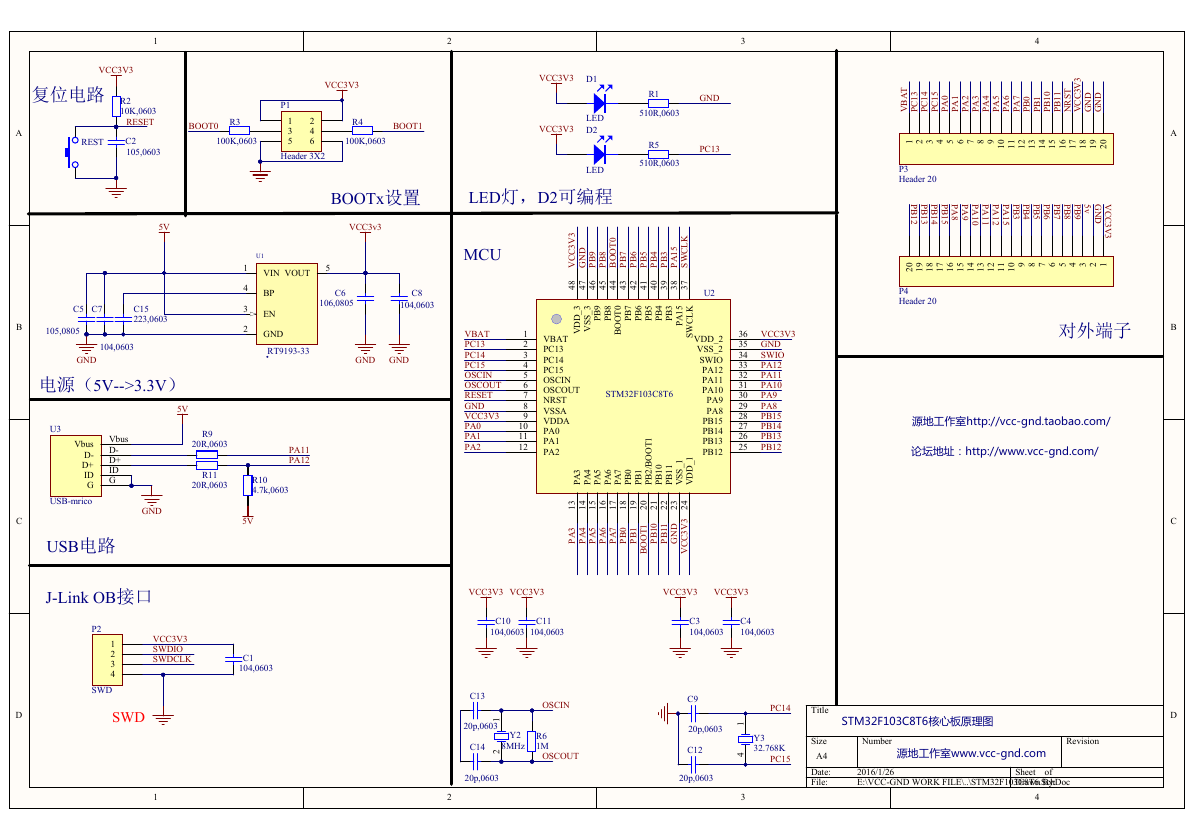Click capacitor C6 on the VOUT line
The width and height of the screenshot is (1195, 840).
tap(365, 298)
